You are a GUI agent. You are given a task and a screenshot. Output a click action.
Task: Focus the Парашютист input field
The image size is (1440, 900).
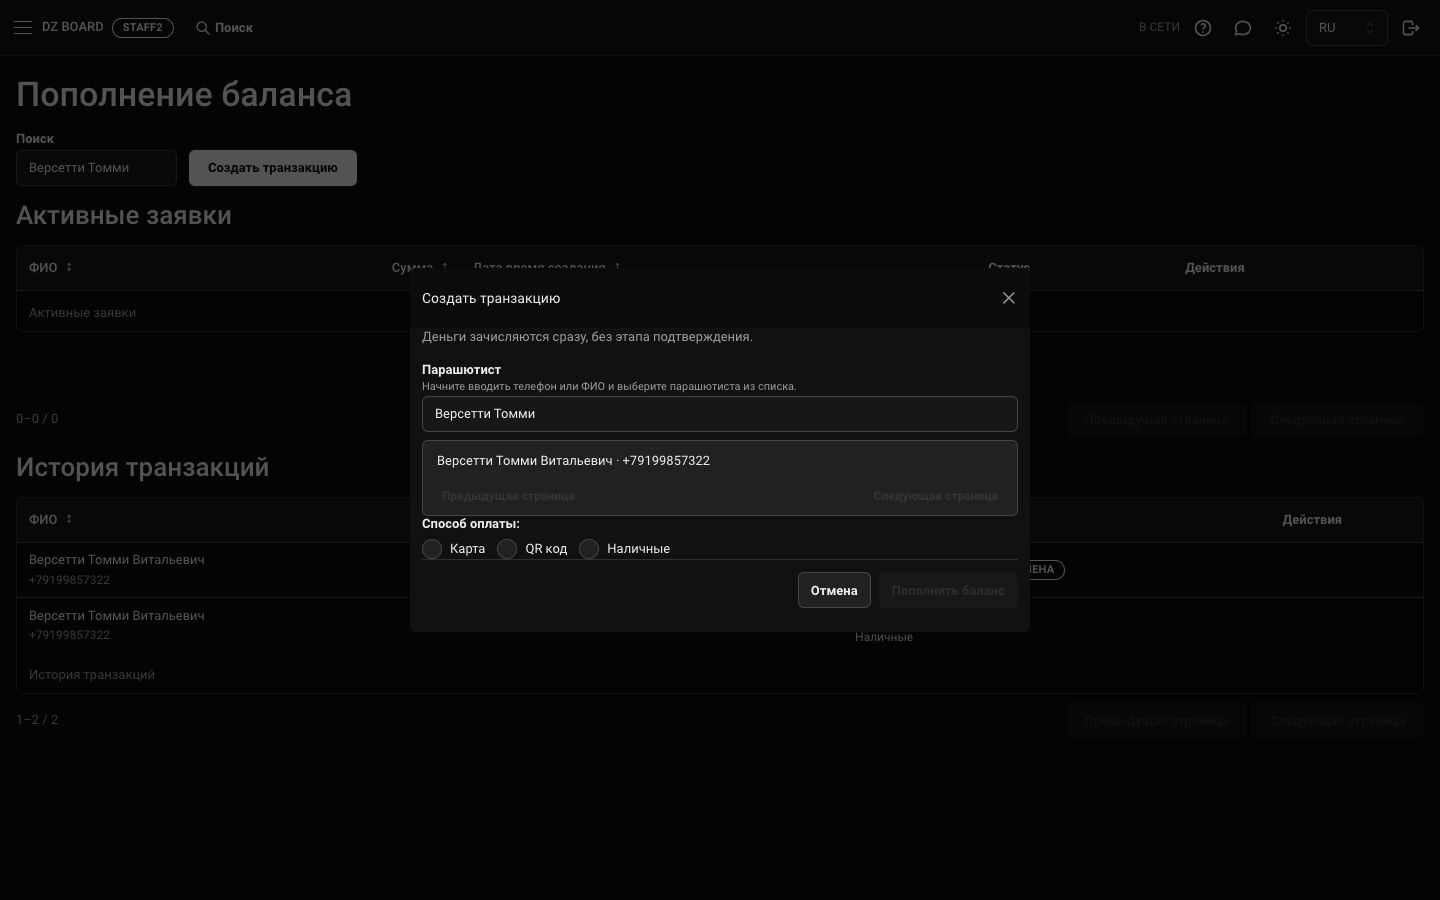[x=720, y=414]
